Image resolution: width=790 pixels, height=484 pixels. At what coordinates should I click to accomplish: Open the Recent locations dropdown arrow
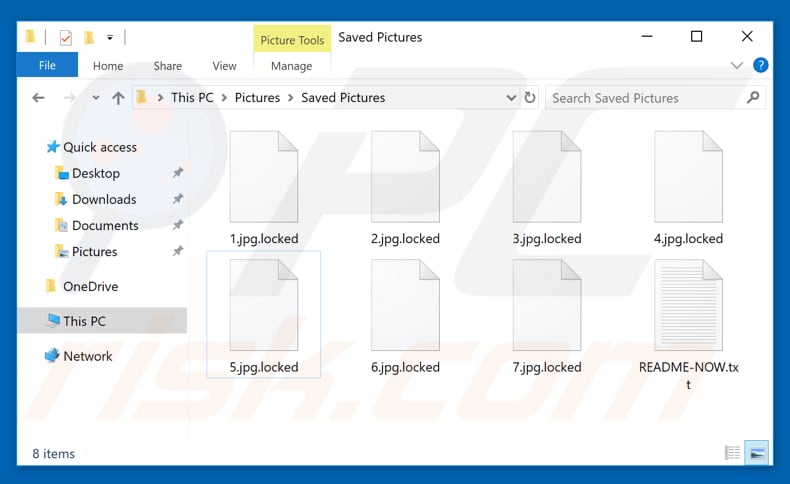tap(96, 98)
